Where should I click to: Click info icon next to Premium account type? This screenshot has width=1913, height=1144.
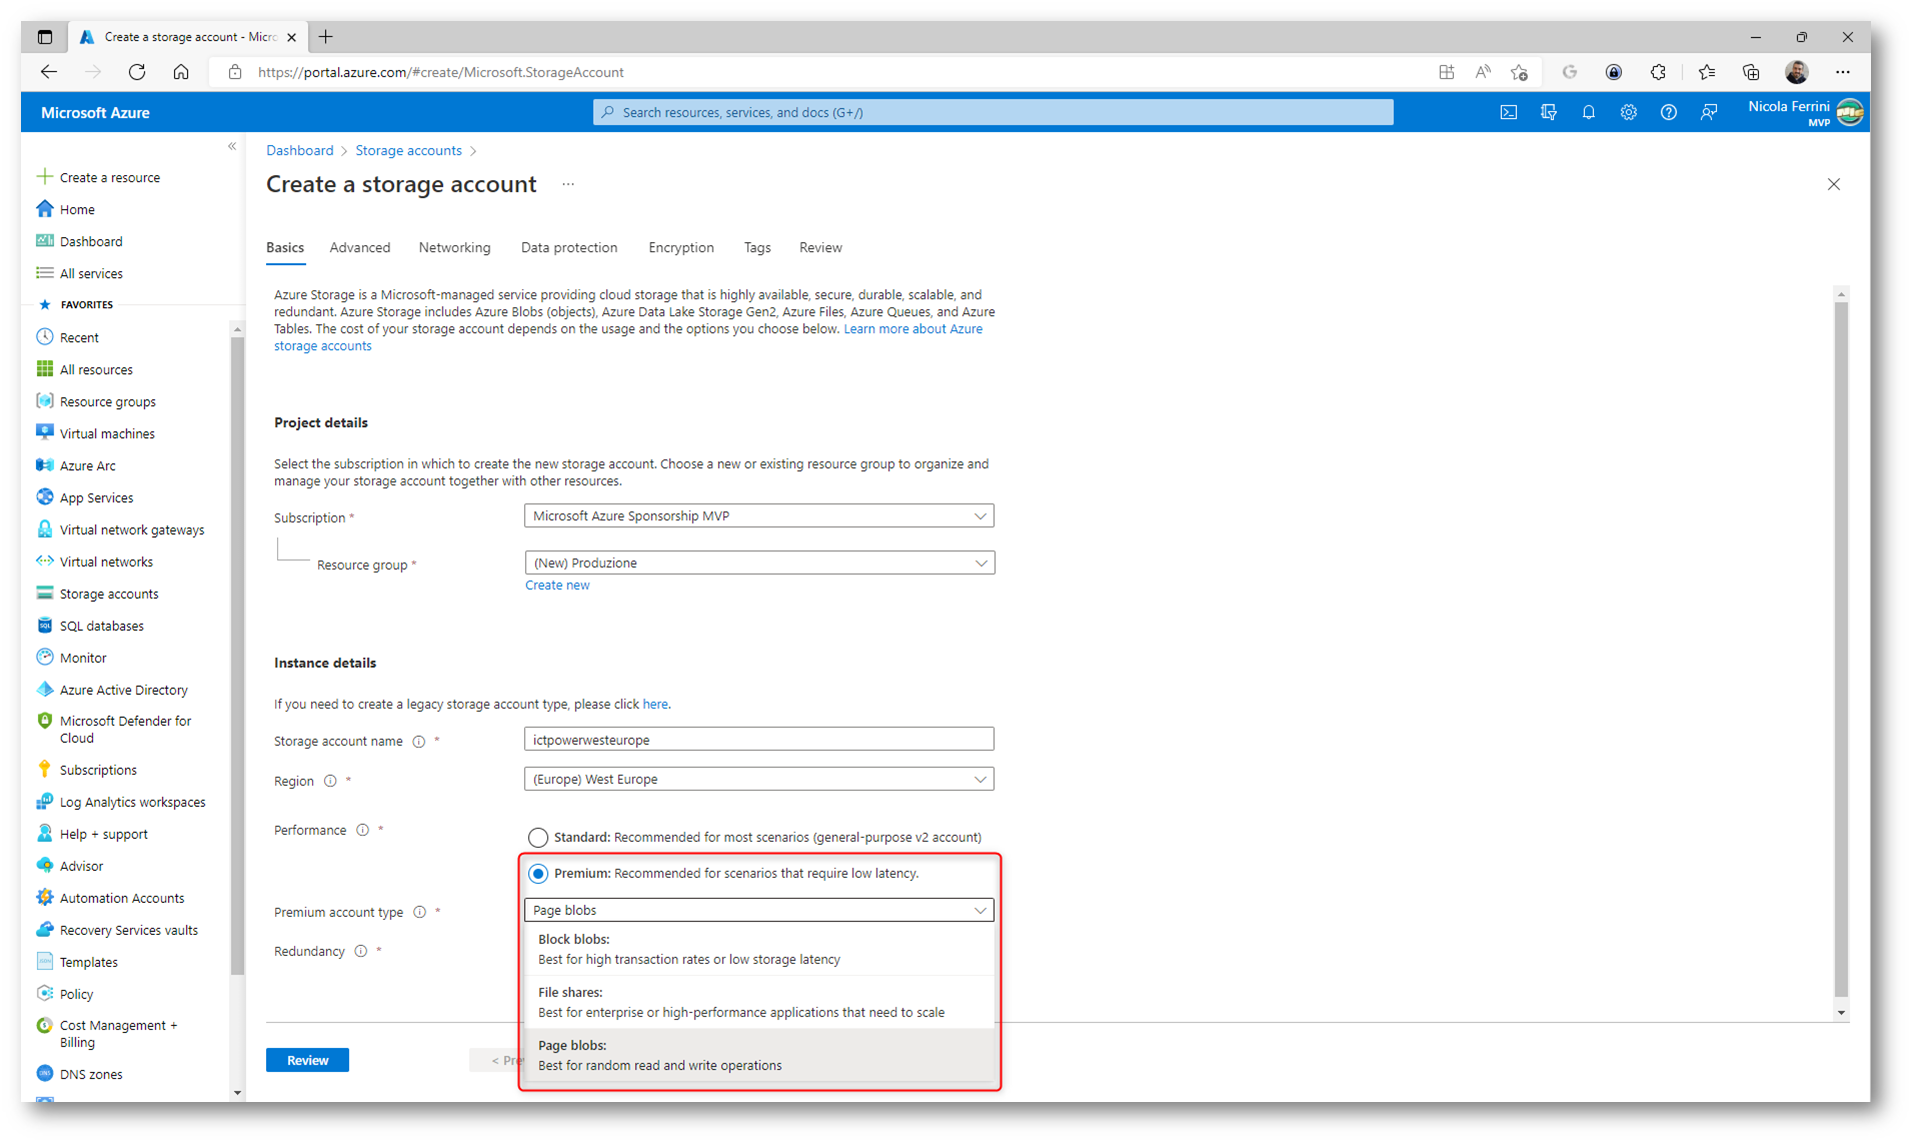point(420,912)
